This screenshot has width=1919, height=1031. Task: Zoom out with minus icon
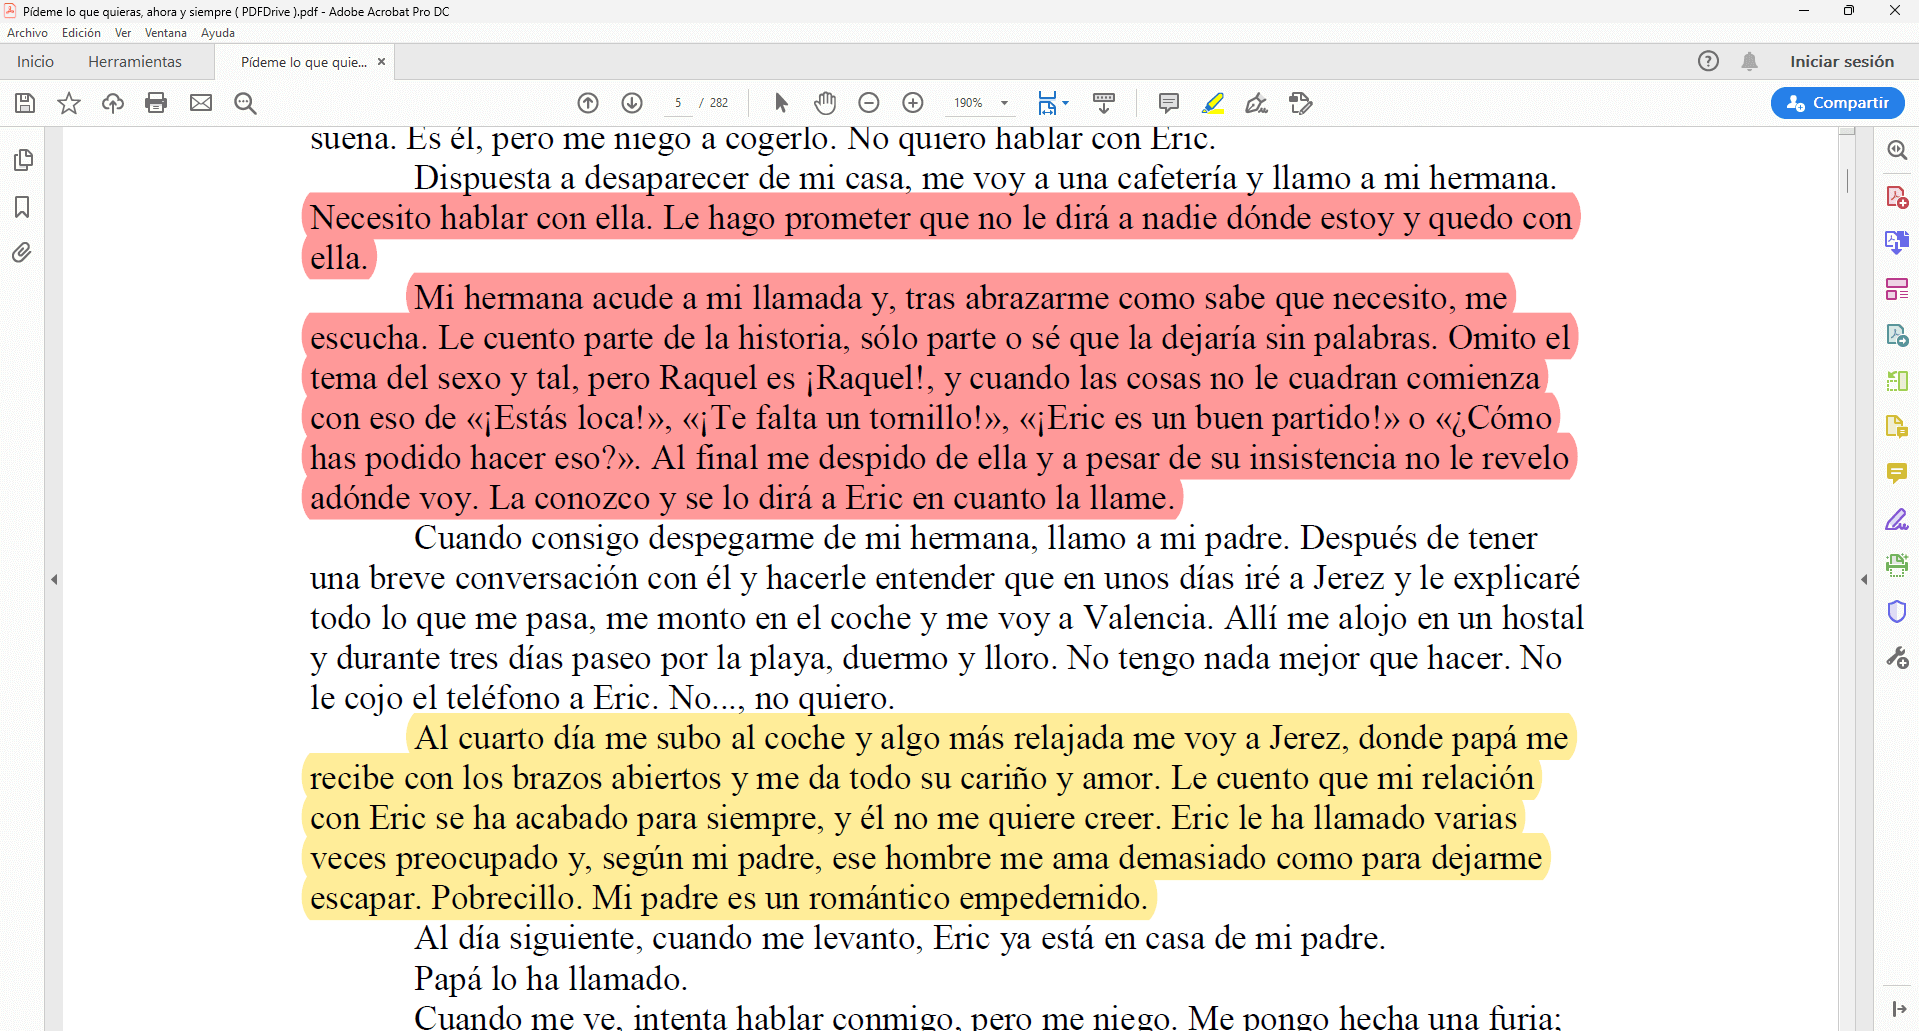pyautogui.click(x=869, y=103)
